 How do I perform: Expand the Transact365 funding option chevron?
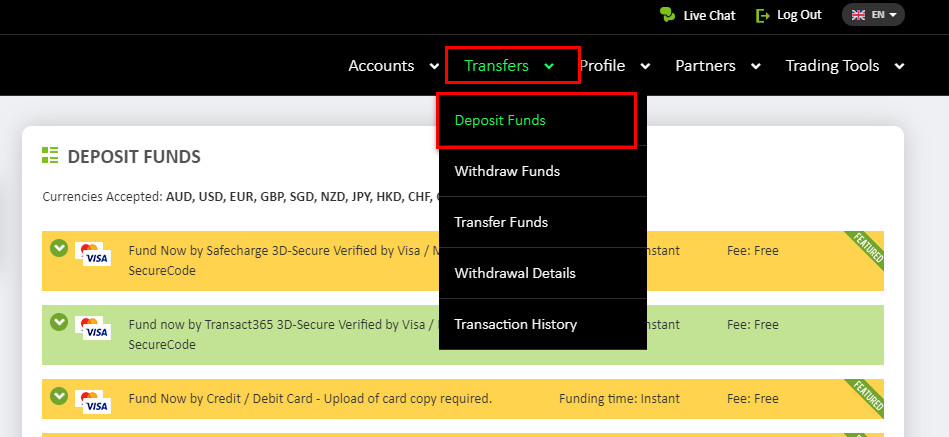pyautogui.click(x=59, y=322)
